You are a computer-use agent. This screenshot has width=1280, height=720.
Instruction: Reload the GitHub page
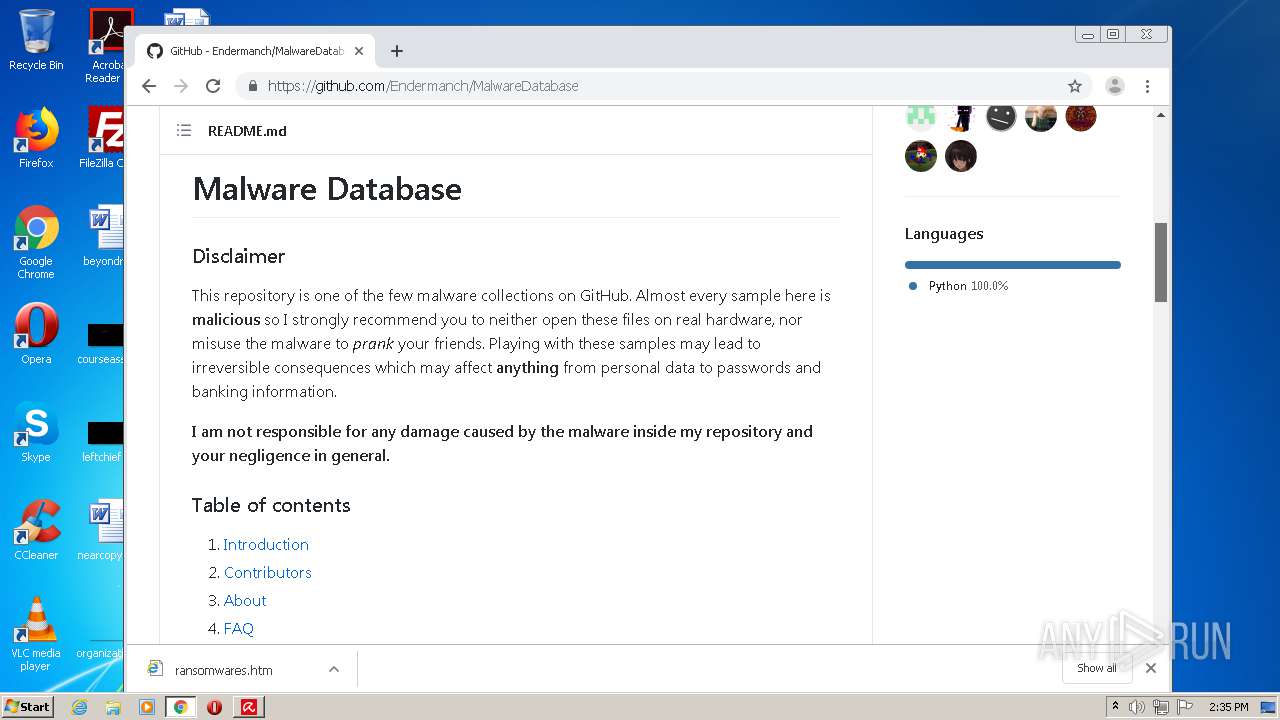point(213,86)
